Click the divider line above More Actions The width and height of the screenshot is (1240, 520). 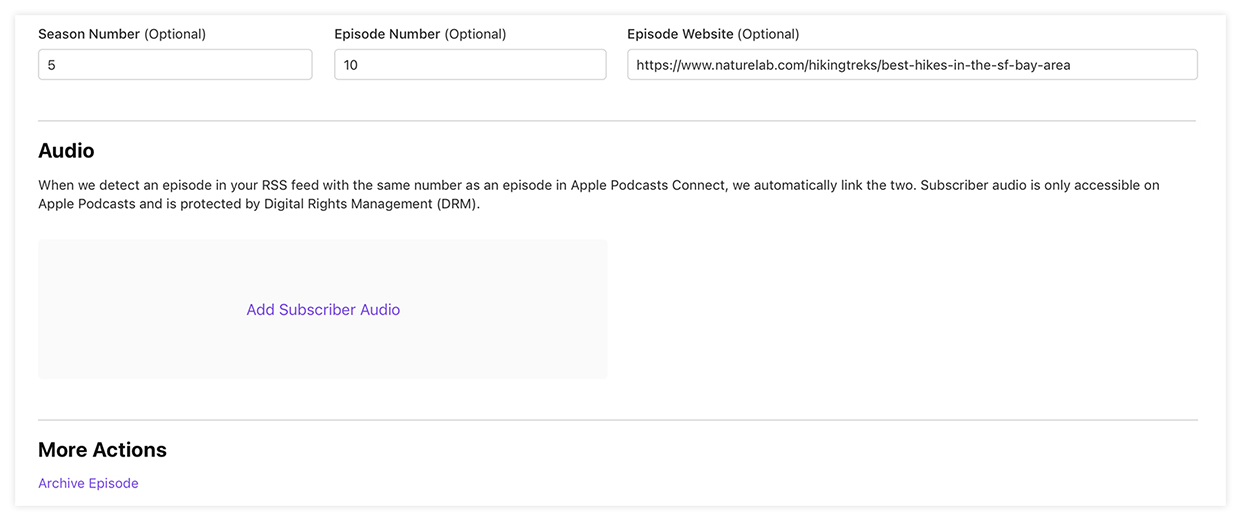click(x=617, y=420)
